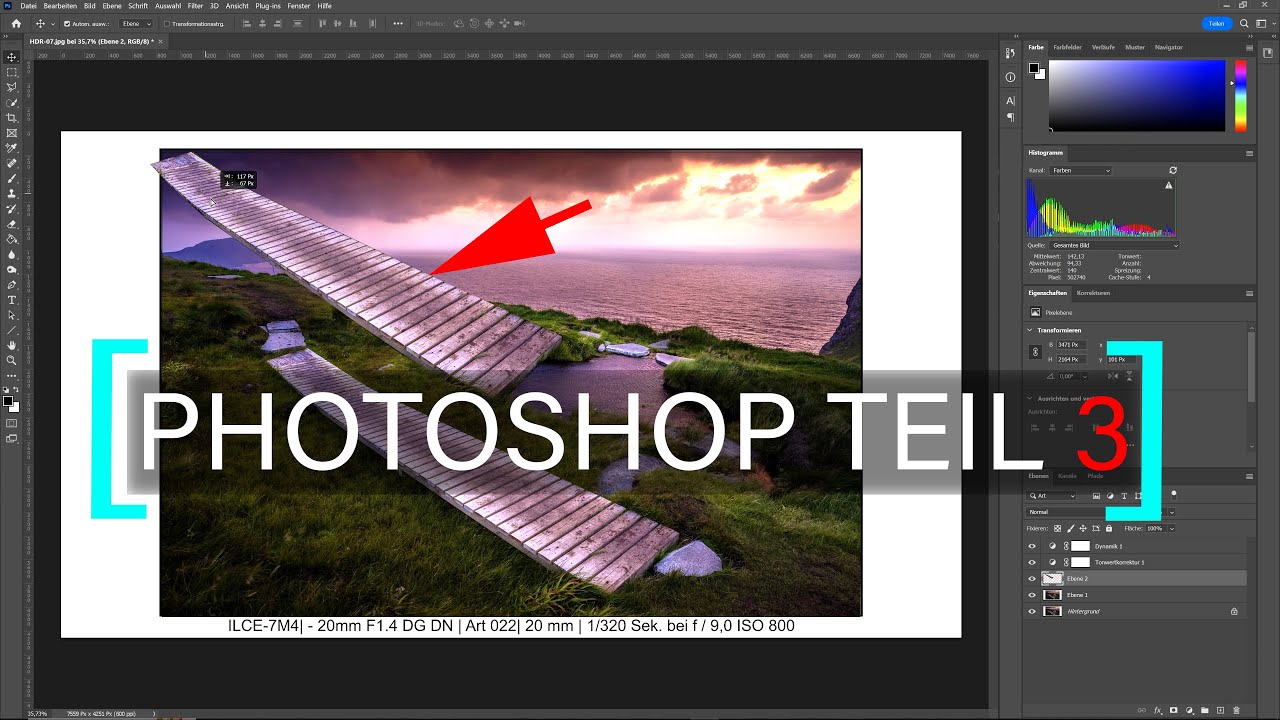Select the Lasso tool
This screenshot has height=720, width=1280.
[x=12, y=87]
